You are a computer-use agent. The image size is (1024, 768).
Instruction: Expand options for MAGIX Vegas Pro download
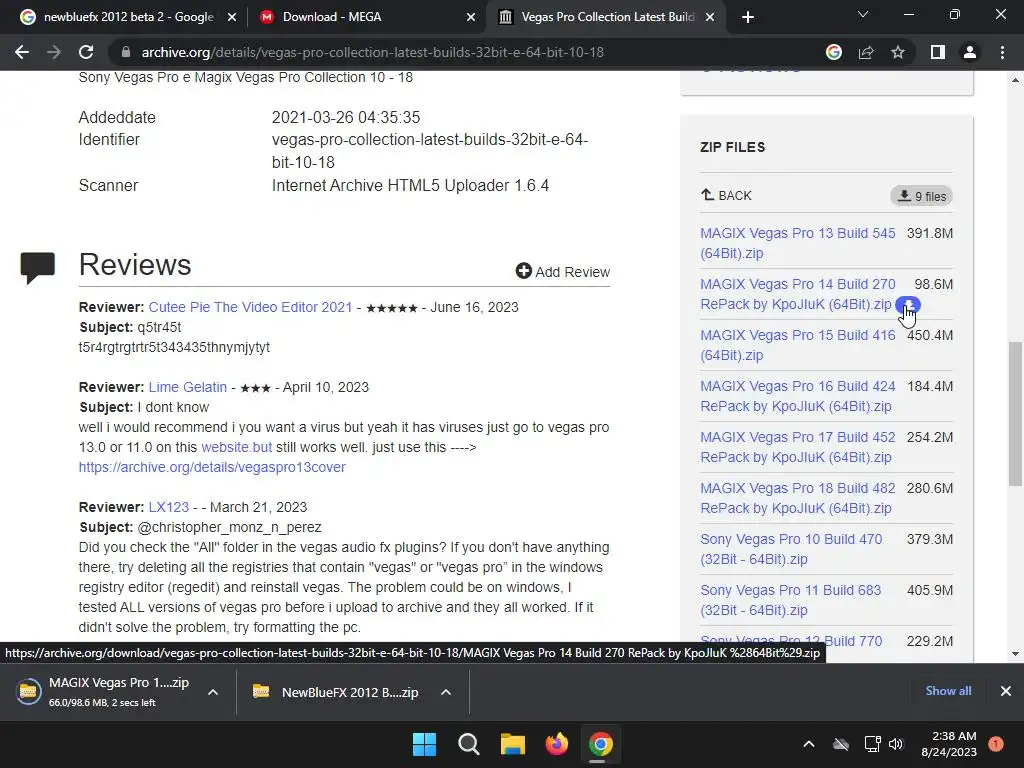[213, 692]
